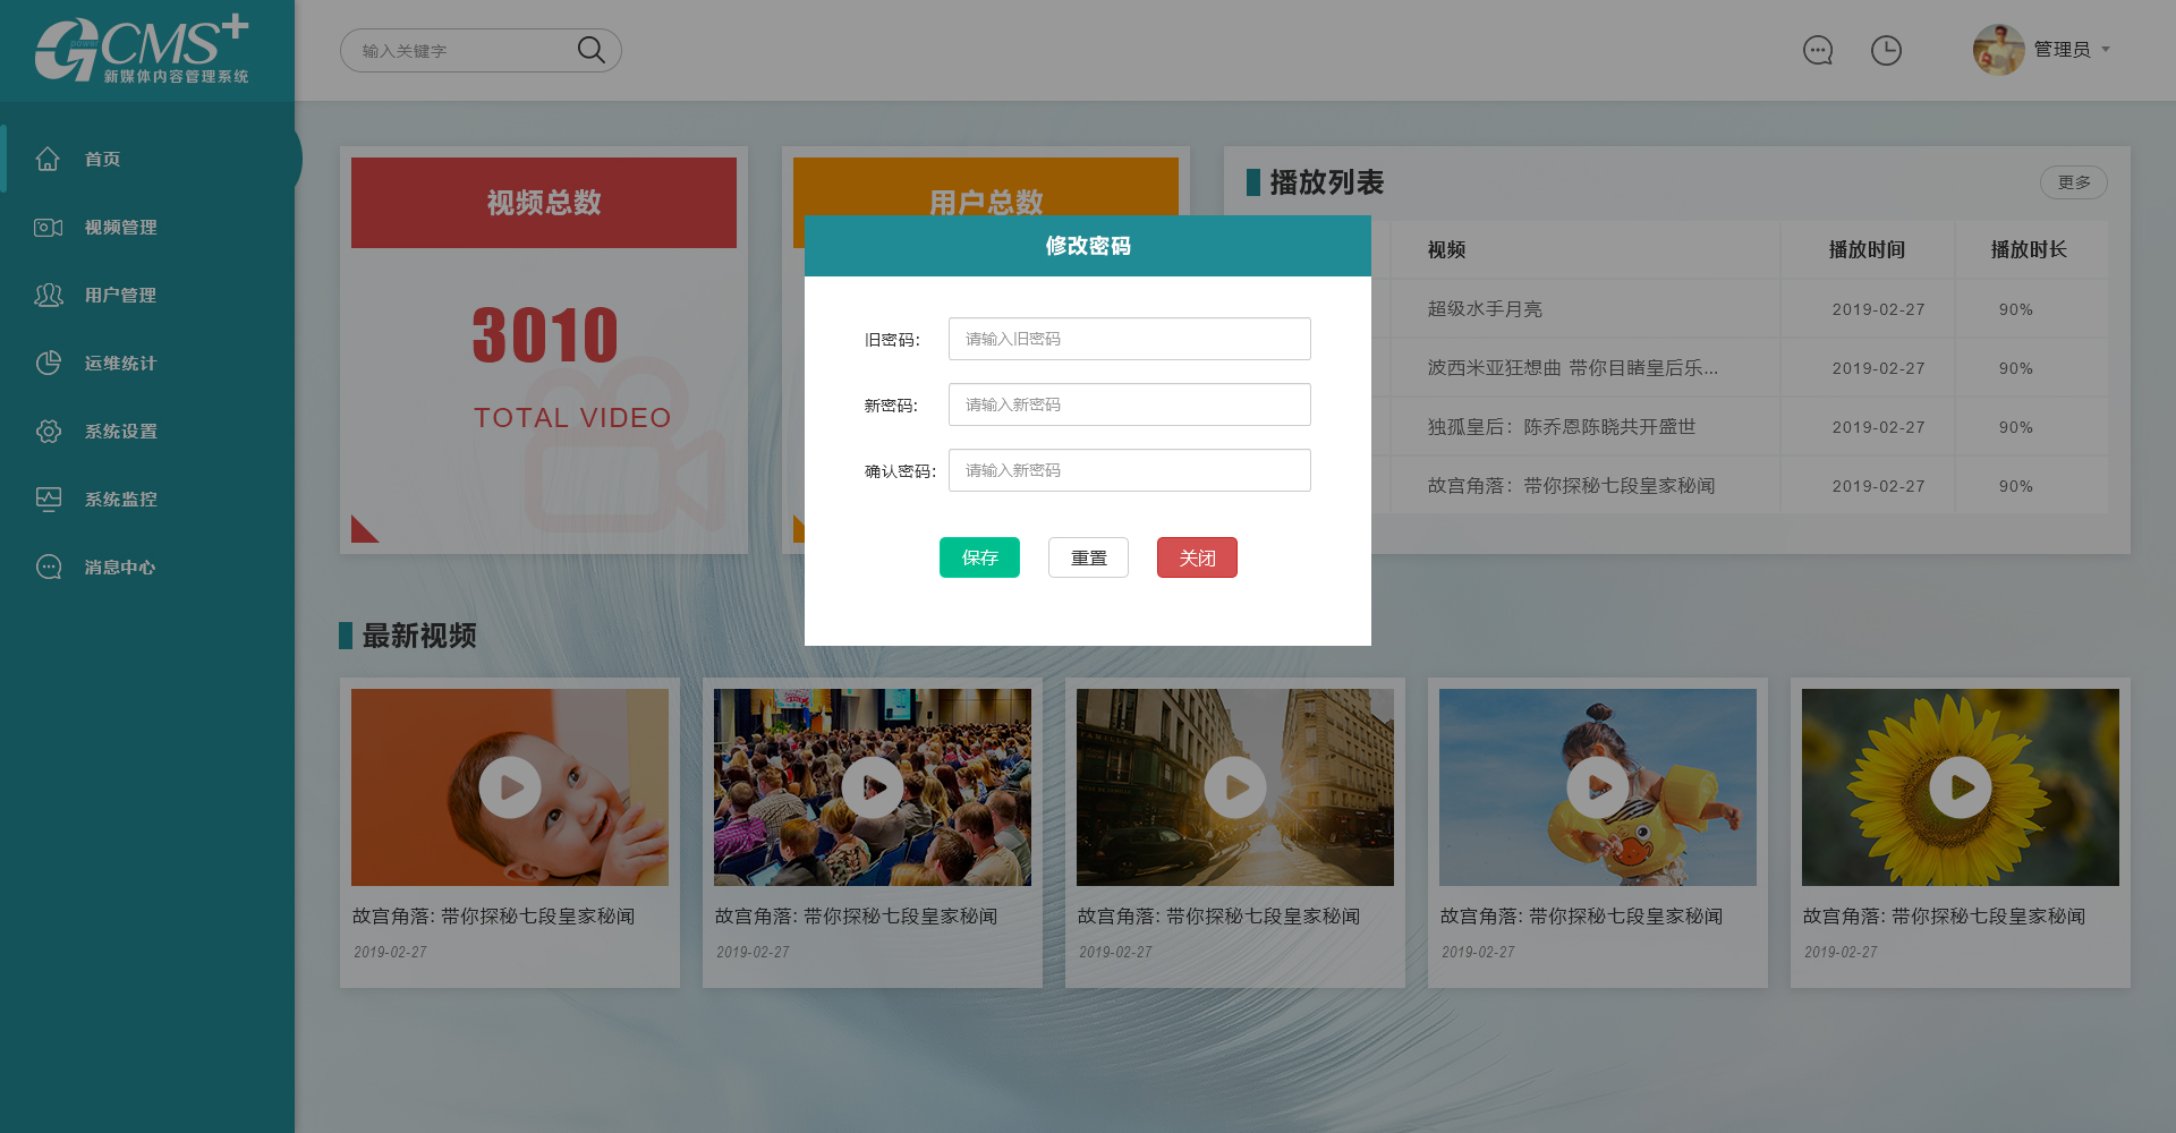
Task: Select the 用户管理 sidebar icon
Action: pos(47,295)
